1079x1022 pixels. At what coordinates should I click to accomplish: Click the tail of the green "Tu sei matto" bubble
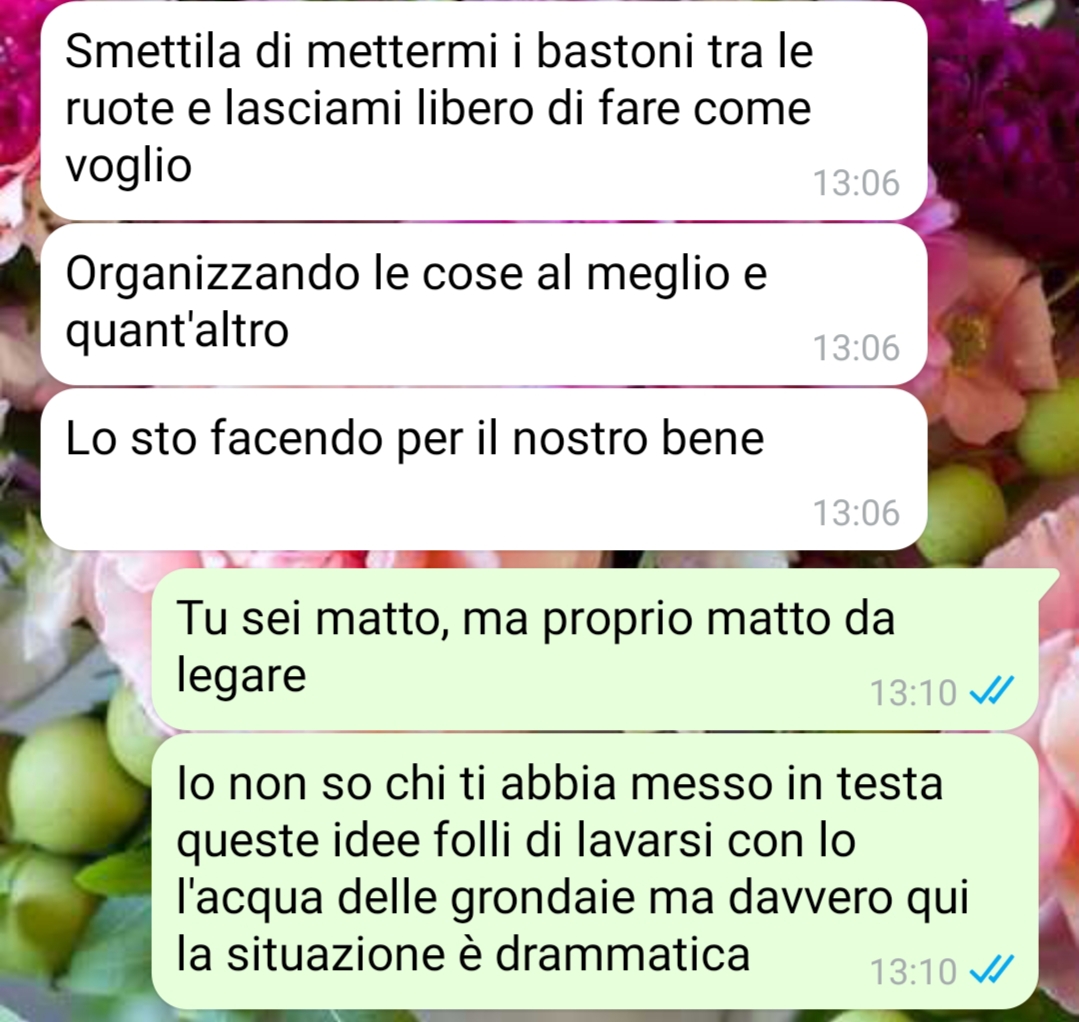pyautogui.click(x=1047, y=582)
